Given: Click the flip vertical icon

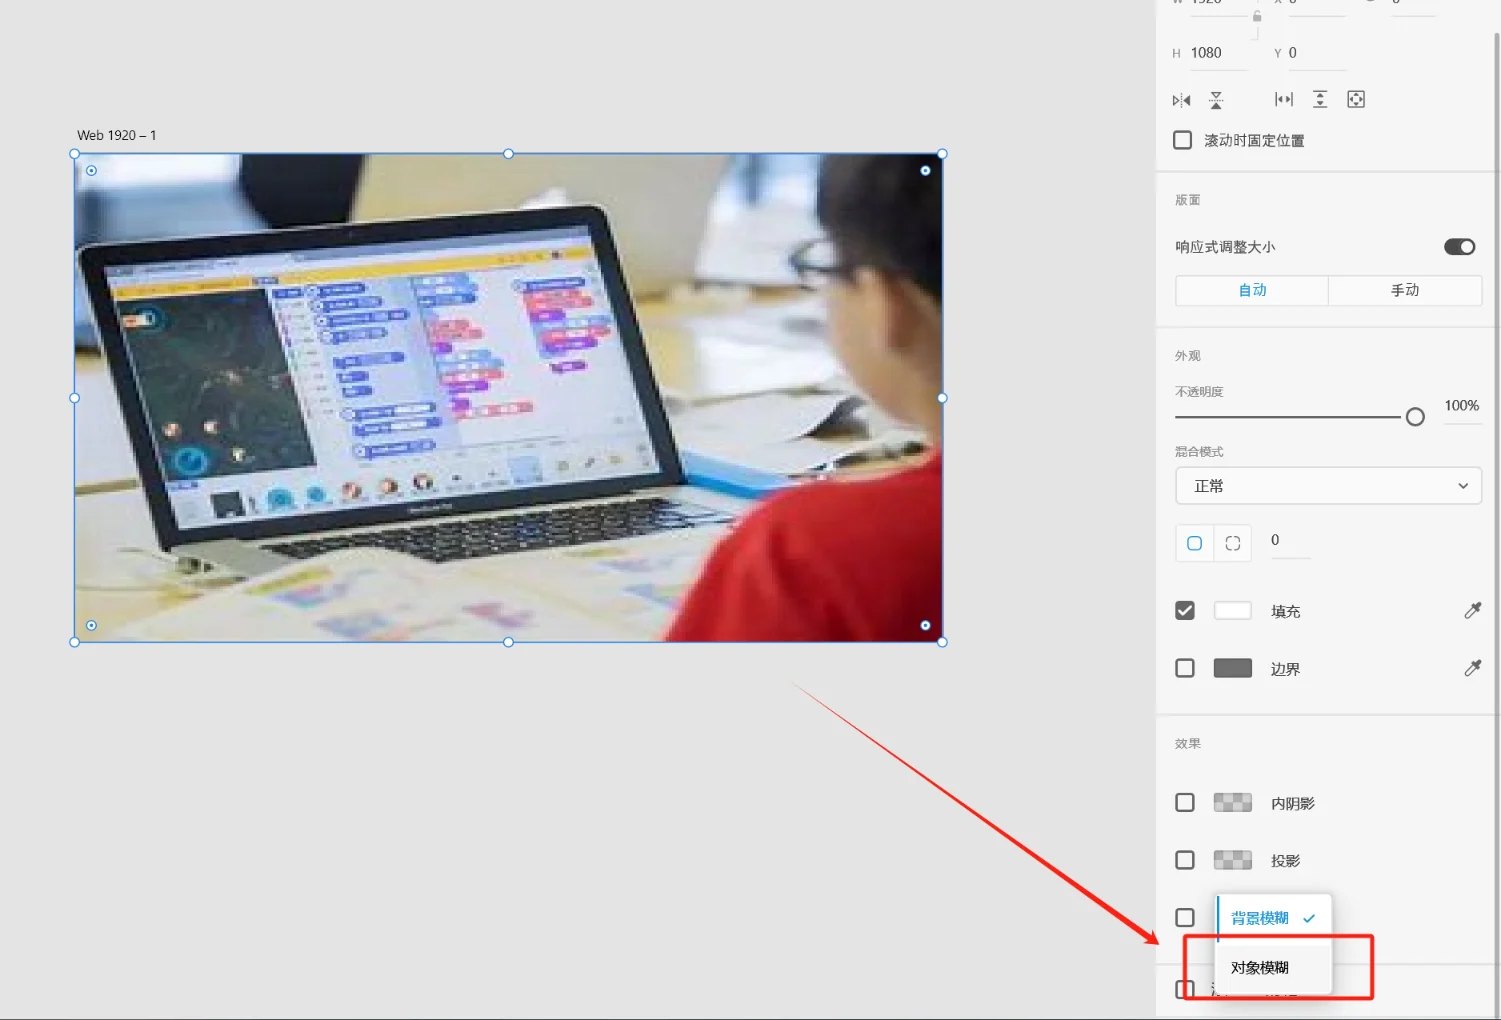Looking at the screenshot, I should click(1216, 100).
